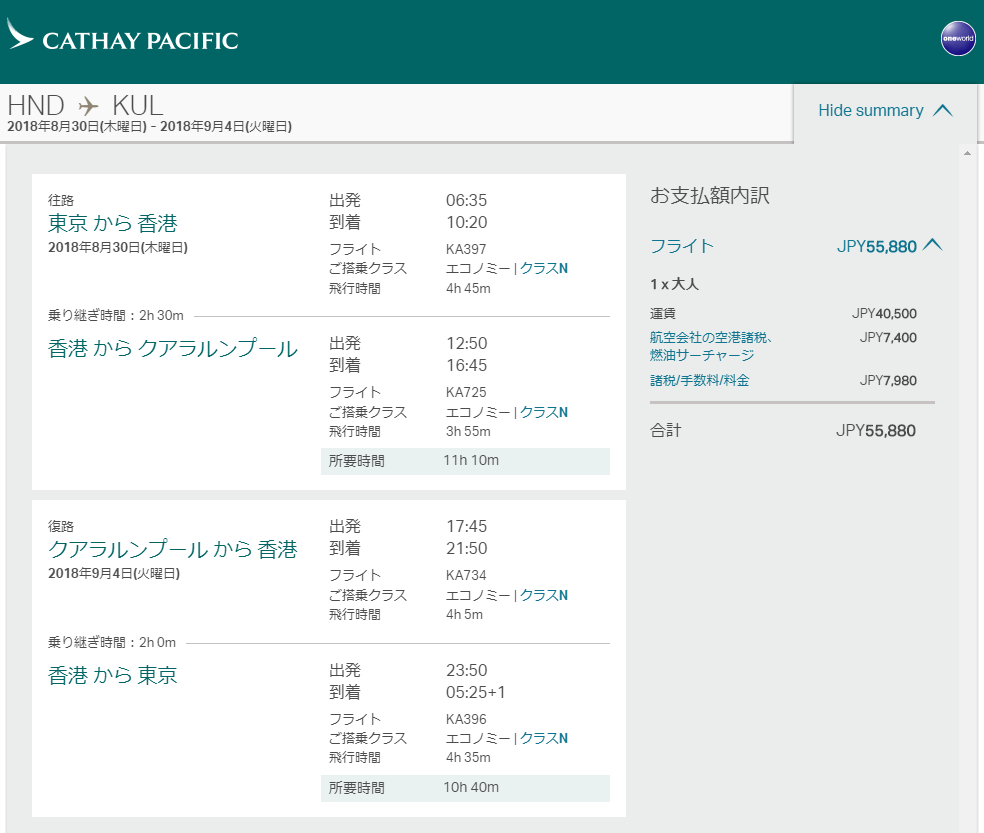Image resolution: width=984 pixels, height=833 pixels.
Task: Click the Cathay Pacific logo
Action: click(x=122, y=35)
